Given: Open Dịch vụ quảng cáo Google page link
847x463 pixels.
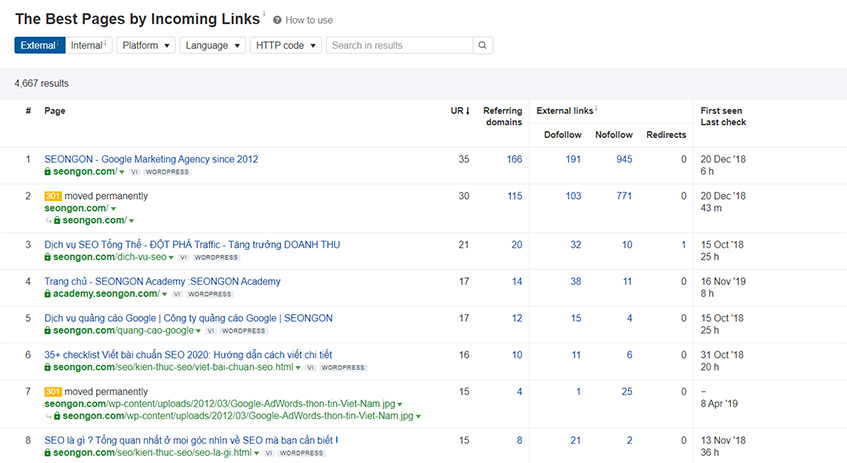Looking at the screenshot, I should [189, 318].
